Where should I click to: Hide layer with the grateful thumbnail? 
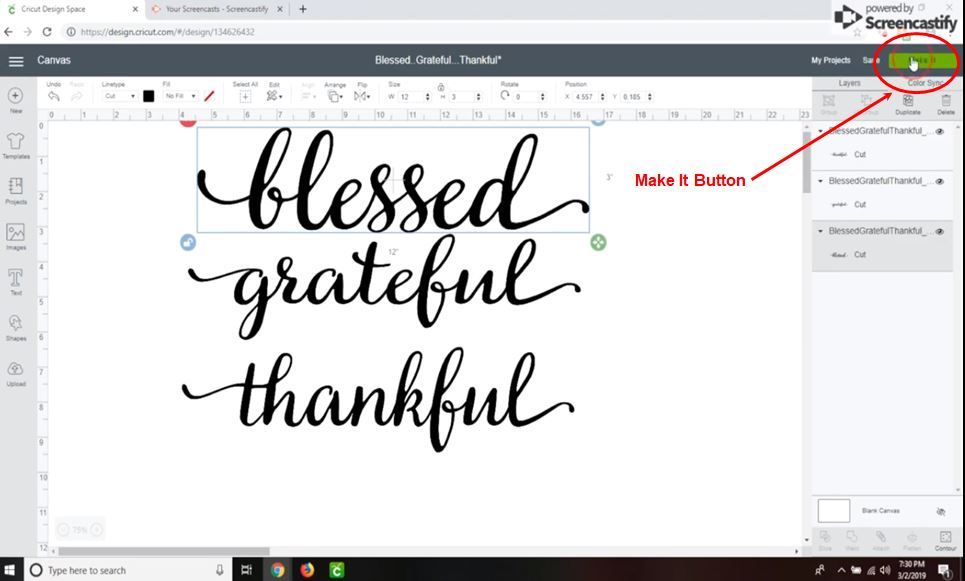click(x=940, y=181)
